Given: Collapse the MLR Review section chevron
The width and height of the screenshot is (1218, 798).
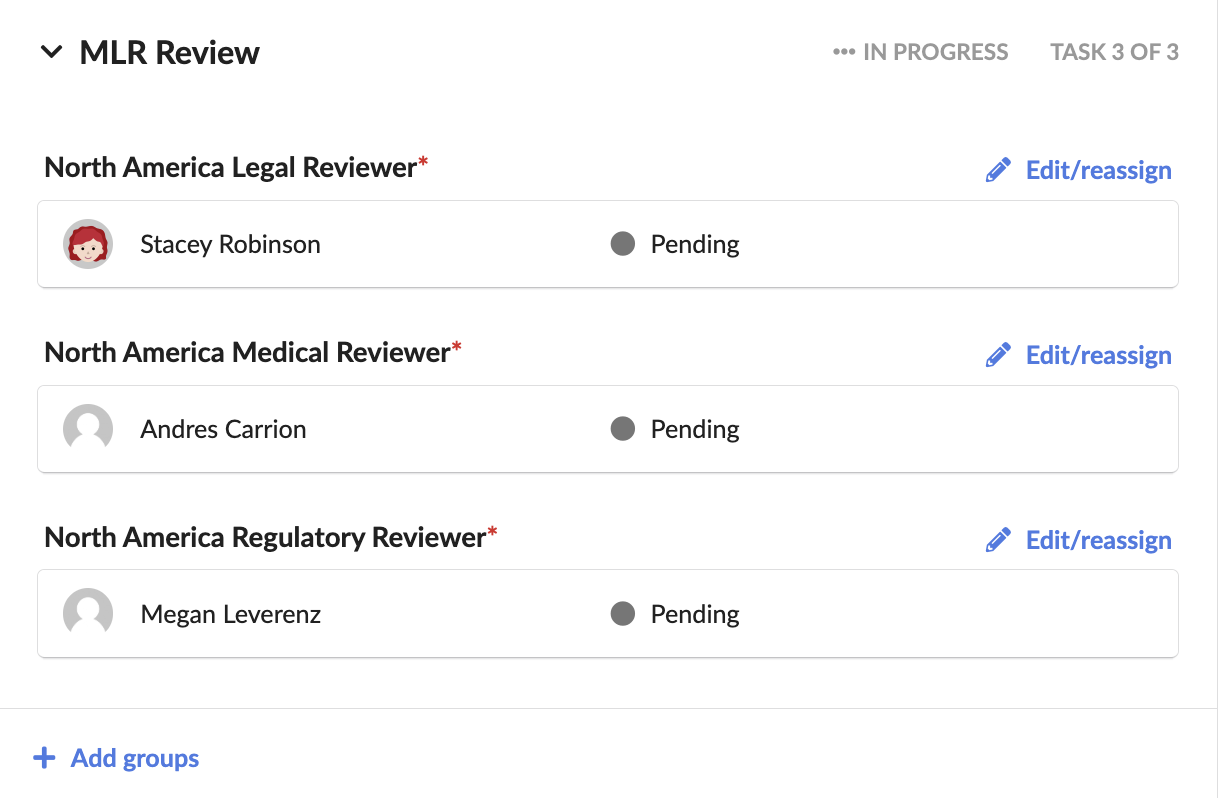Looking at the screenshot, I should click(51, 52).
